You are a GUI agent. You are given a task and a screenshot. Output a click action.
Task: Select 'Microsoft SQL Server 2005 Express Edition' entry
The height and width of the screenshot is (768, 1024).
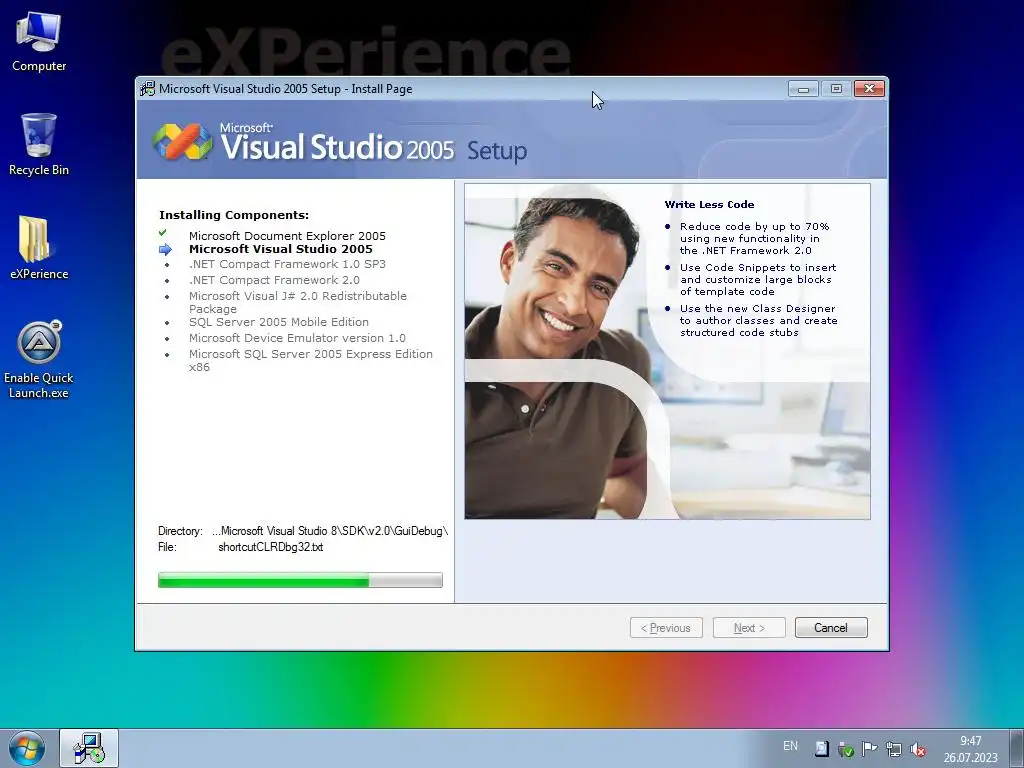(x=311, y=360)
